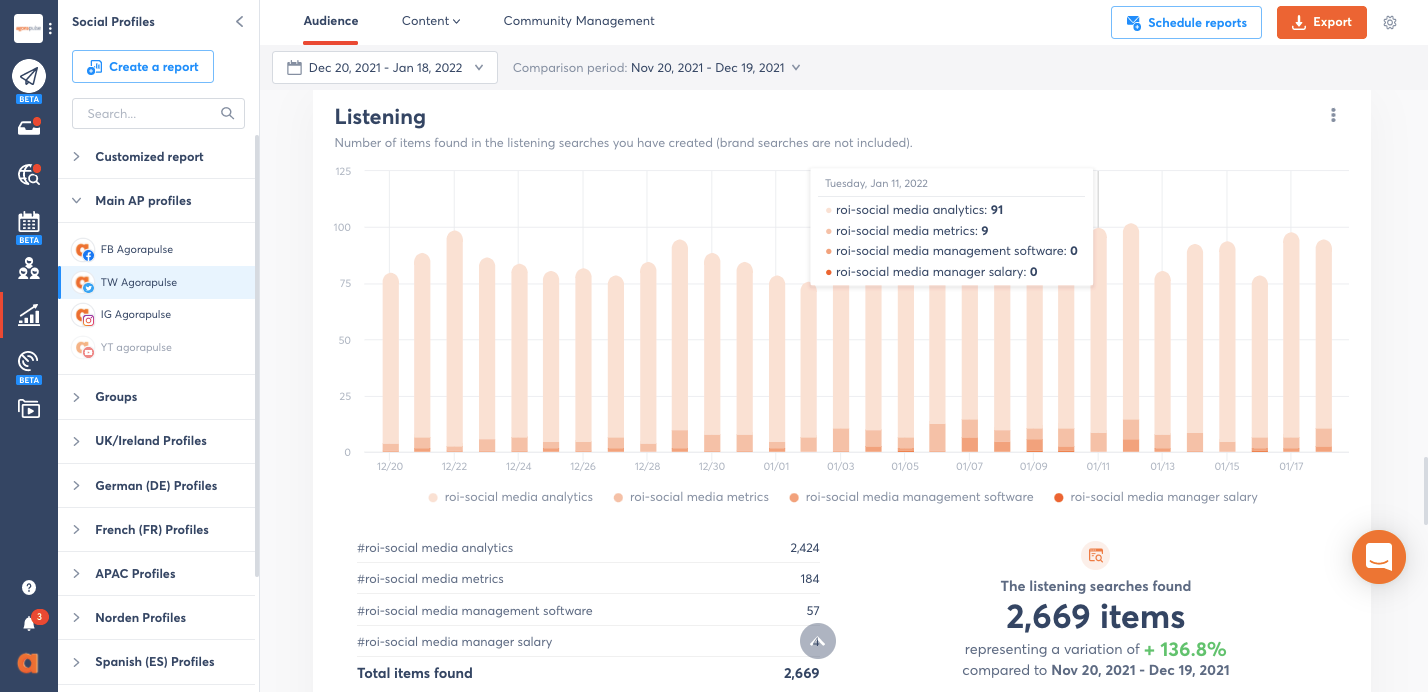Open the inbox icon in sidebar
Image resolution: width=1428 pixels, height=692 pixels.
coord(29,127)
